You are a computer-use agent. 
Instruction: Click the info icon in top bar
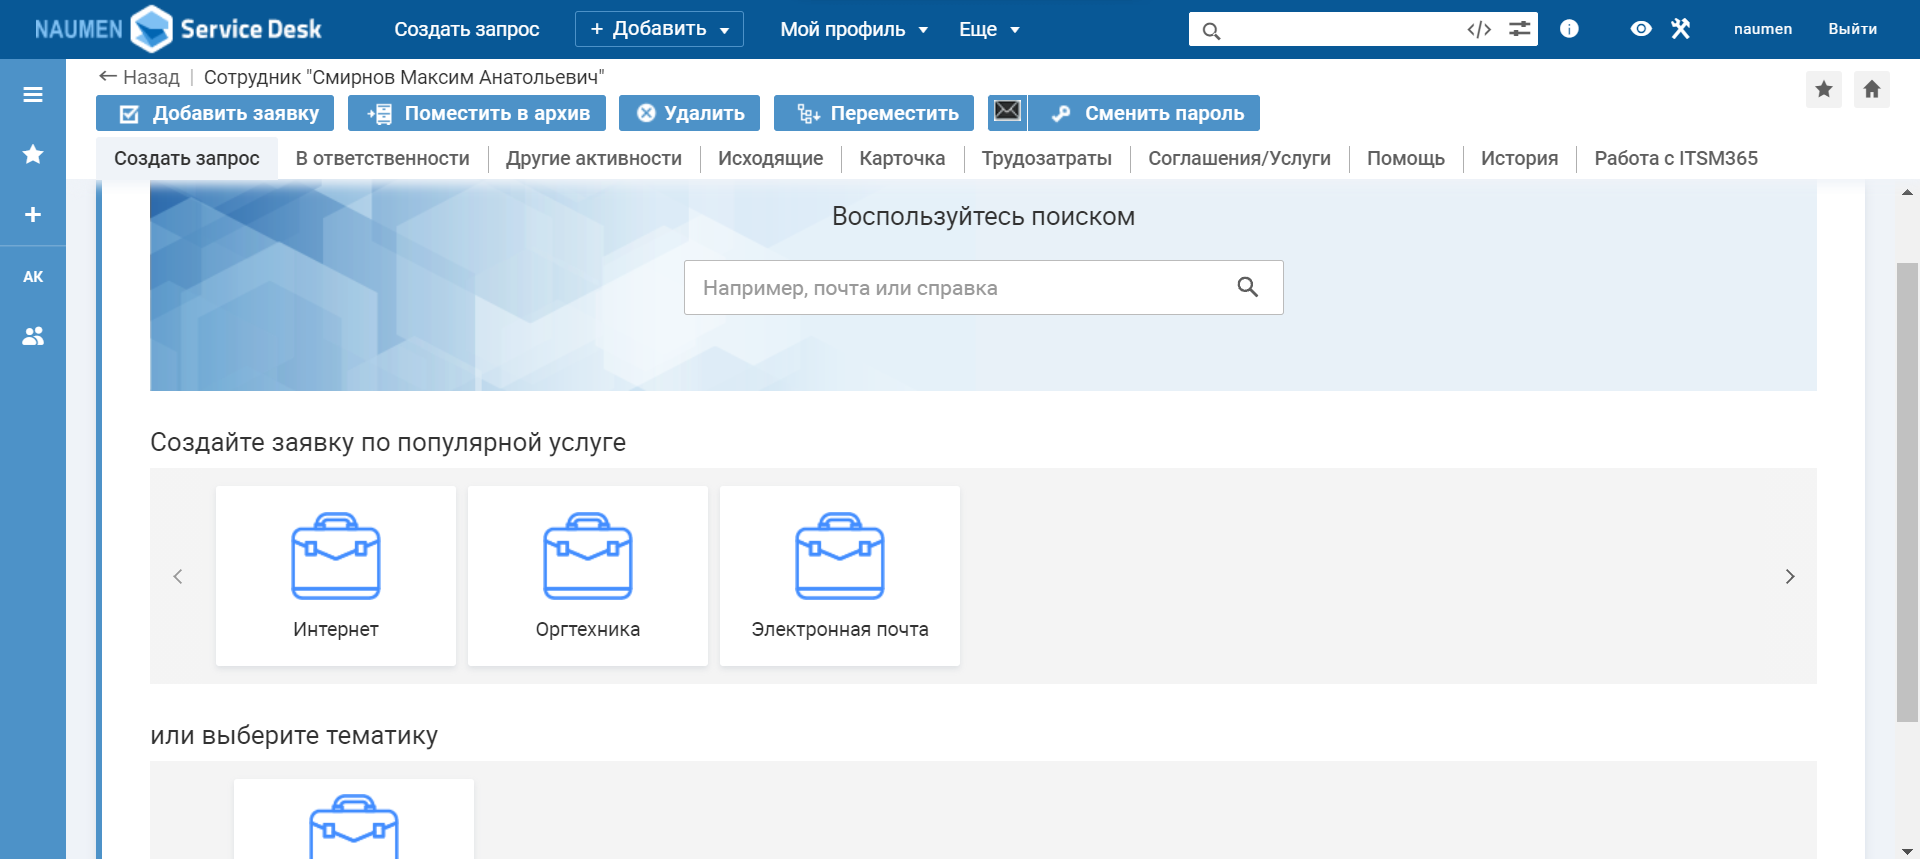click(x=1569, y=29)
